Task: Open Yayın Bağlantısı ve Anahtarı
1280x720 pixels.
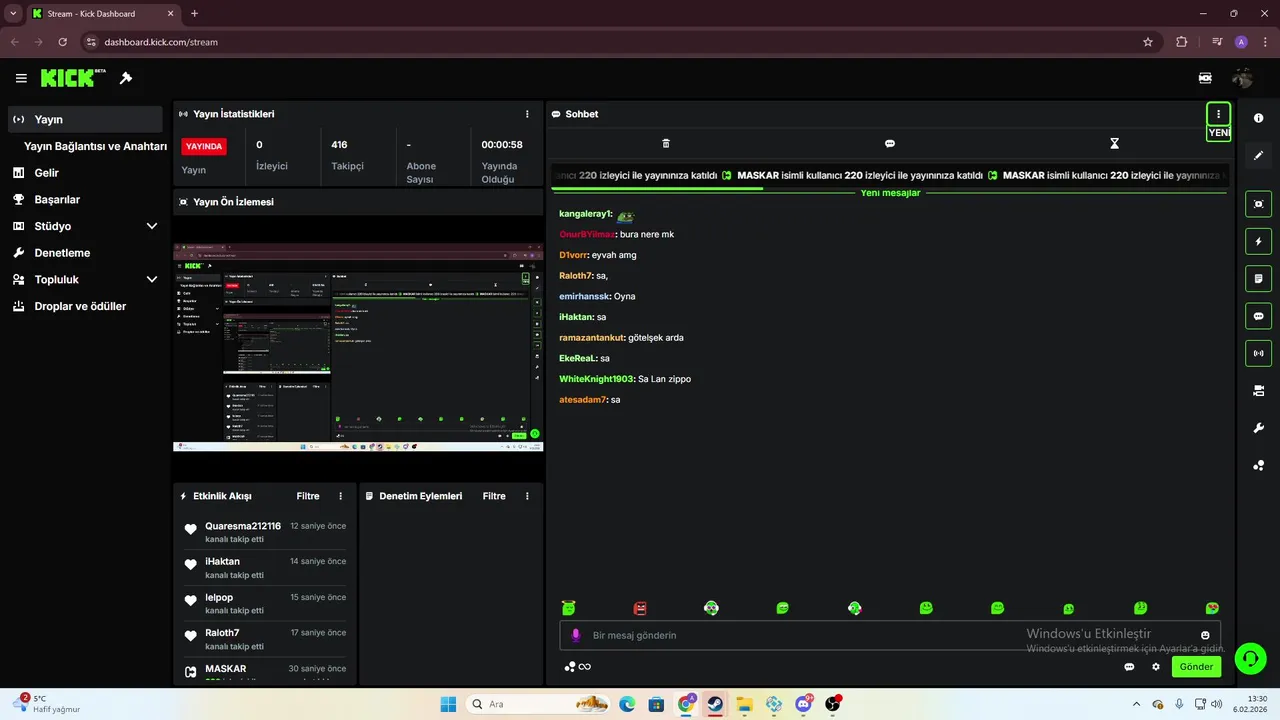Action: [x=95, y=146]
